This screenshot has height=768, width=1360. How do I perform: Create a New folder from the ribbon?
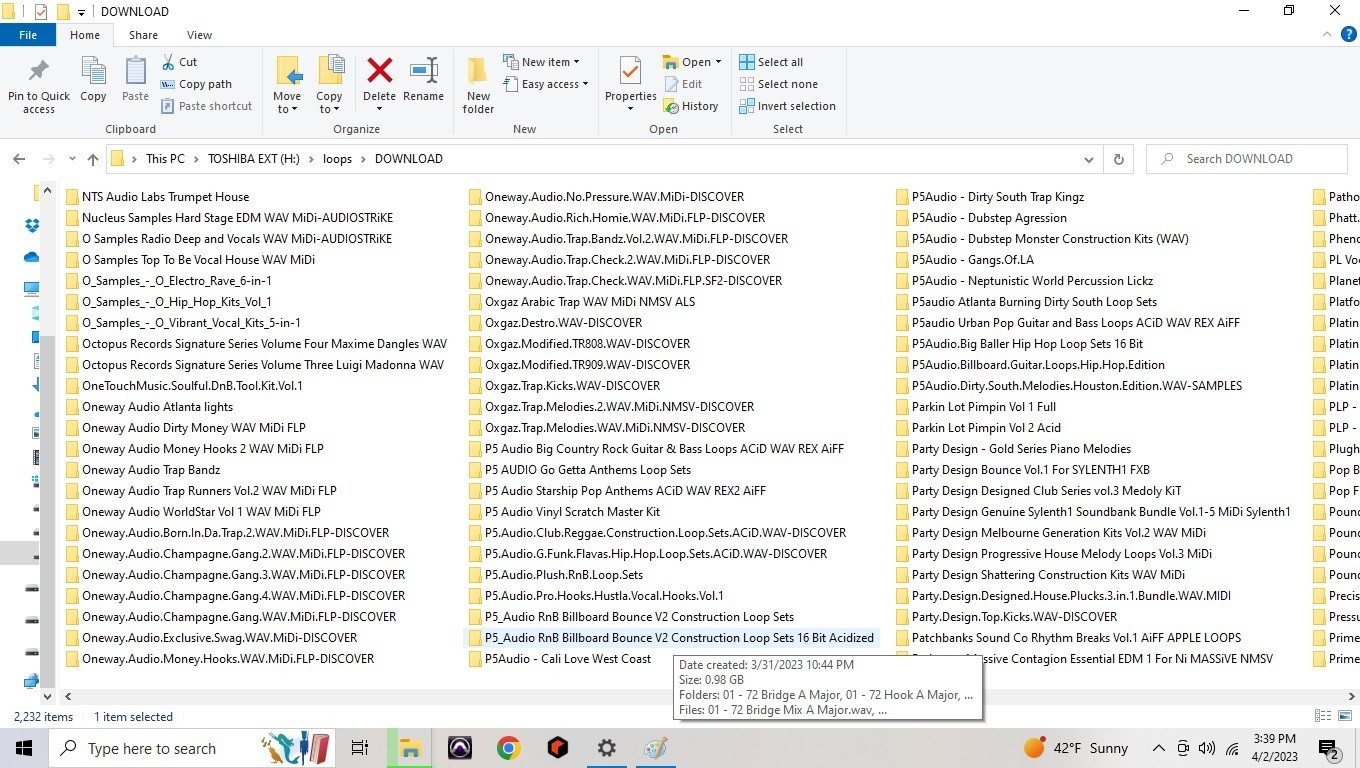[x=478, y=85]
